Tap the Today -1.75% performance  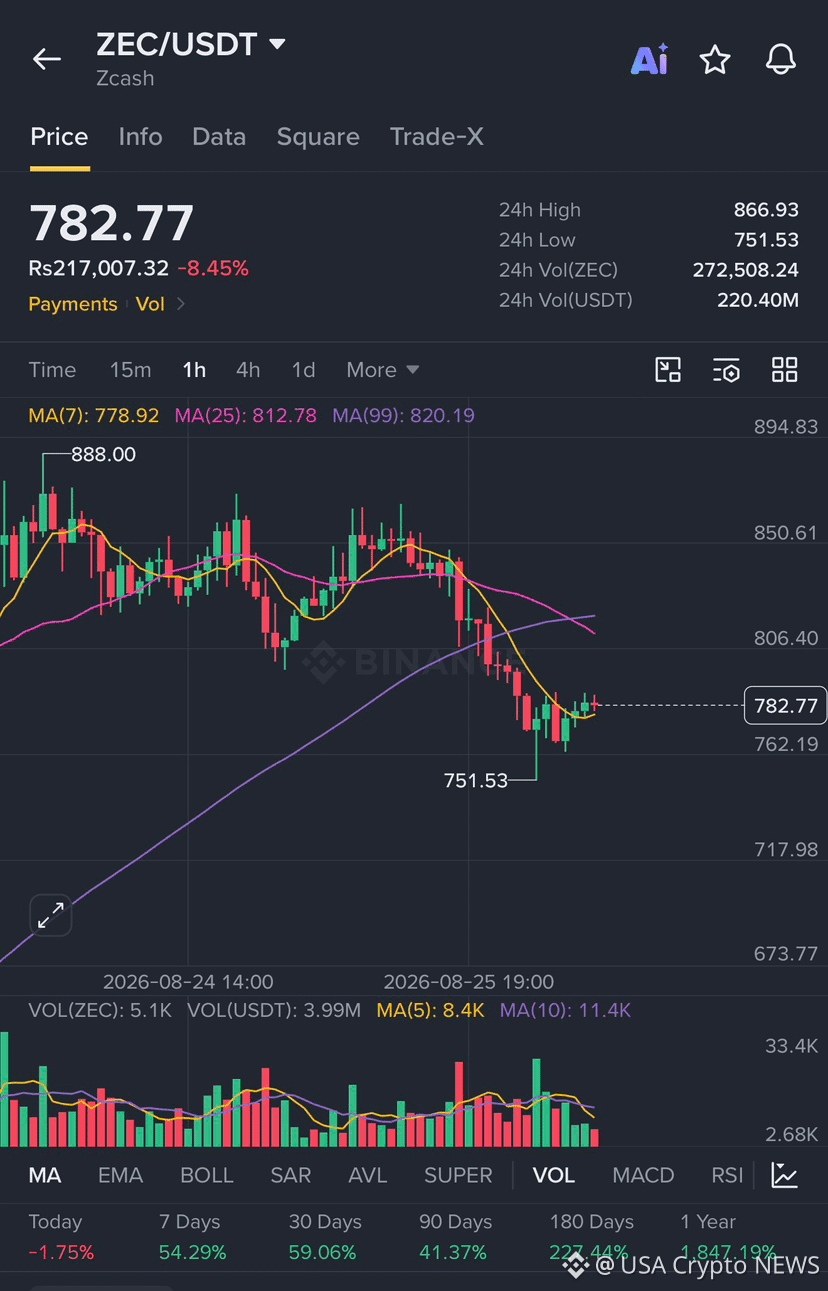click(x=61, y=1237)
